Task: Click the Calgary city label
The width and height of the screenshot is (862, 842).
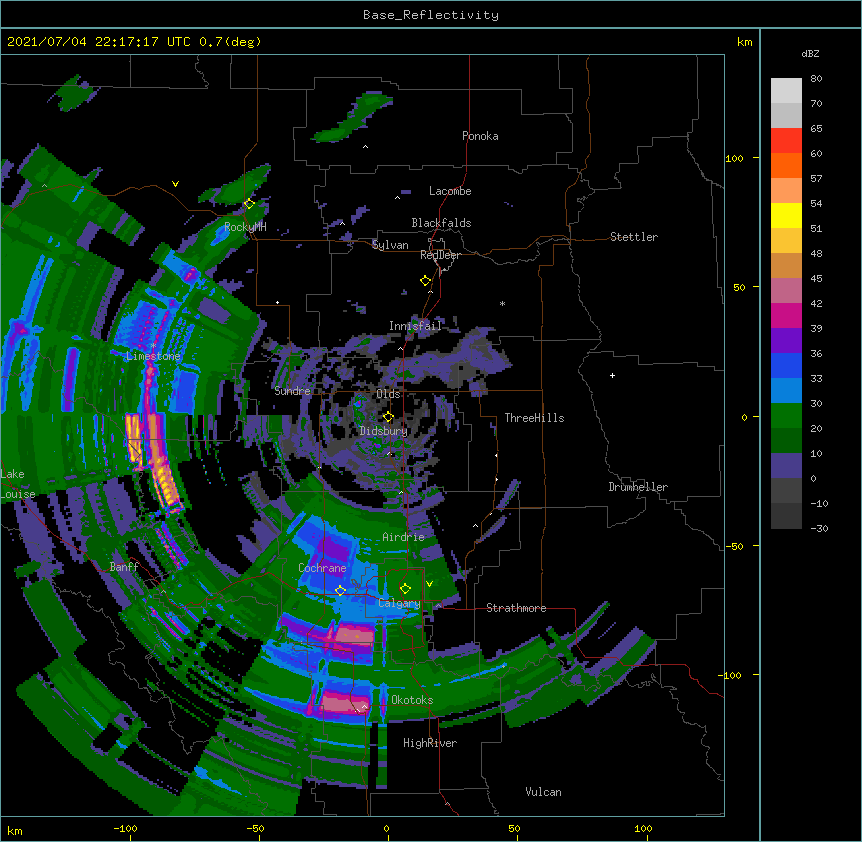Action: [399, 603]
